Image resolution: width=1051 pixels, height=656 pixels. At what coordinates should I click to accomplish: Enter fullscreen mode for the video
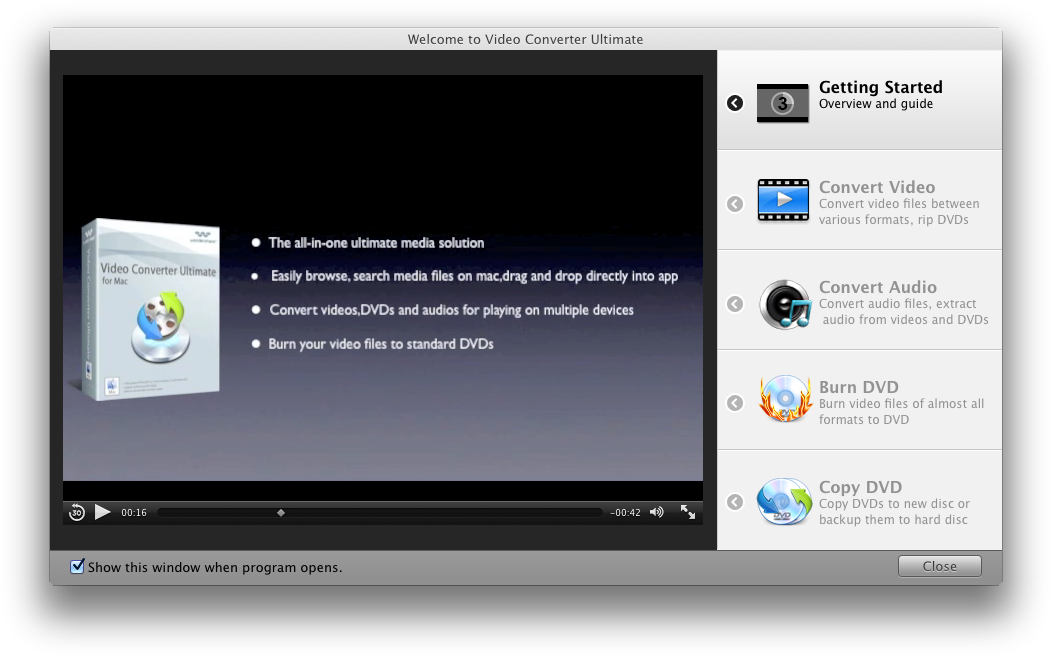[688, 512]
